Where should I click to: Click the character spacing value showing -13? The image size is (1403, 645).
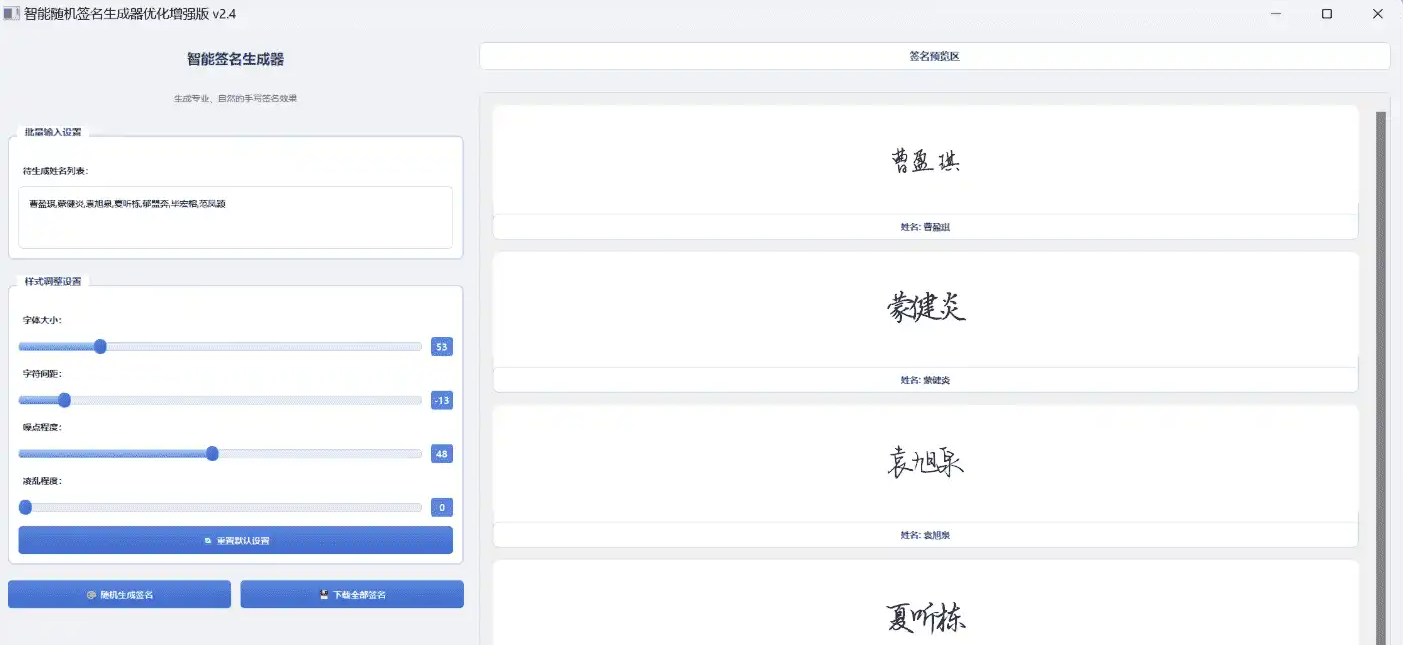[442, 401]
